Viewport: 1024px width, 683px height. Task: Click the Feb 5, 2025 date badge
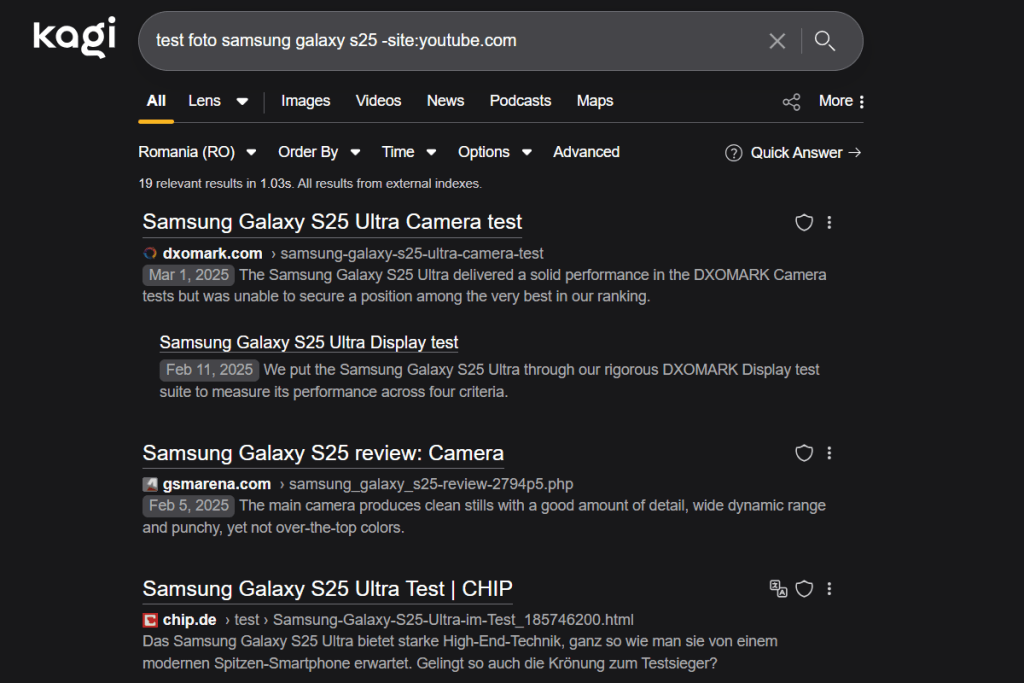click(189, 506)
